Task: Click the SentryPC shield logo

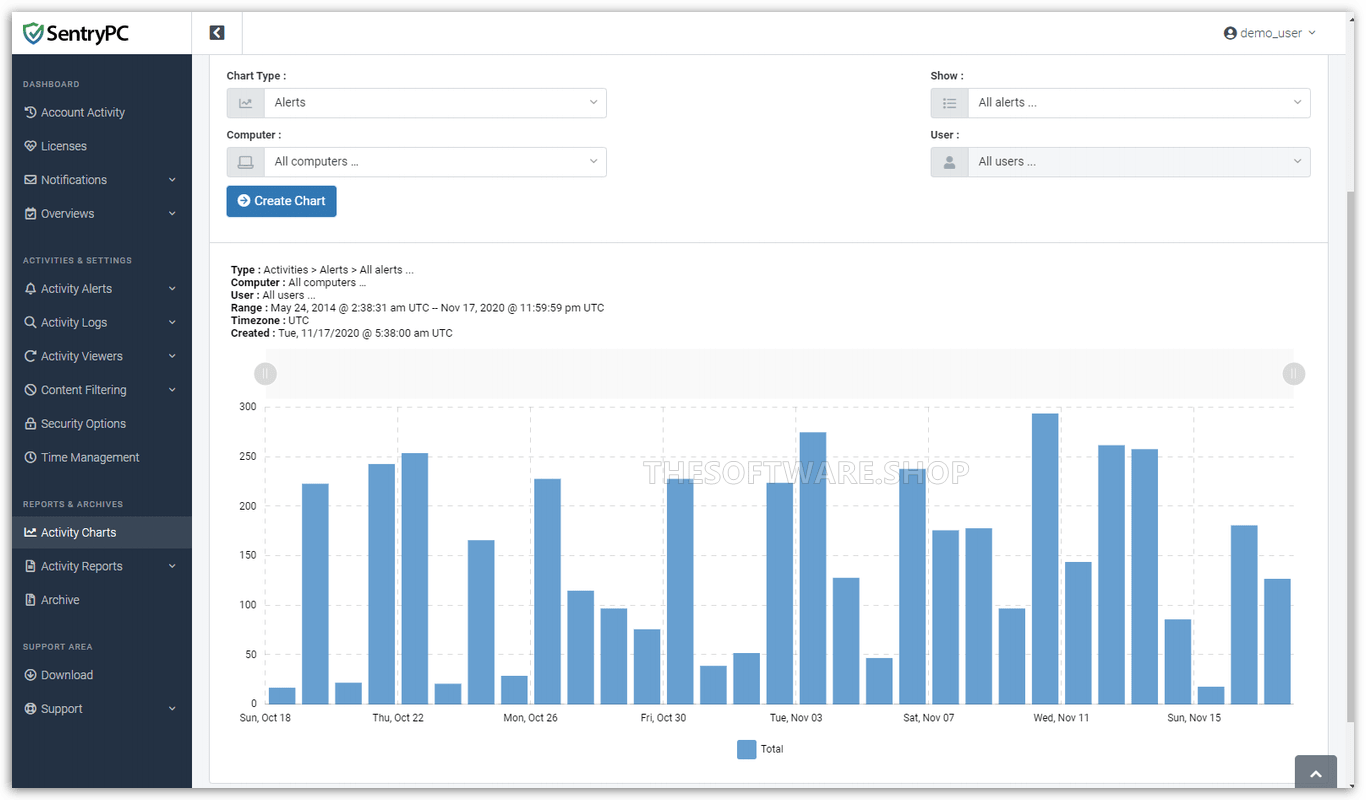Action: pyautogui.click(x=34, y=32)
